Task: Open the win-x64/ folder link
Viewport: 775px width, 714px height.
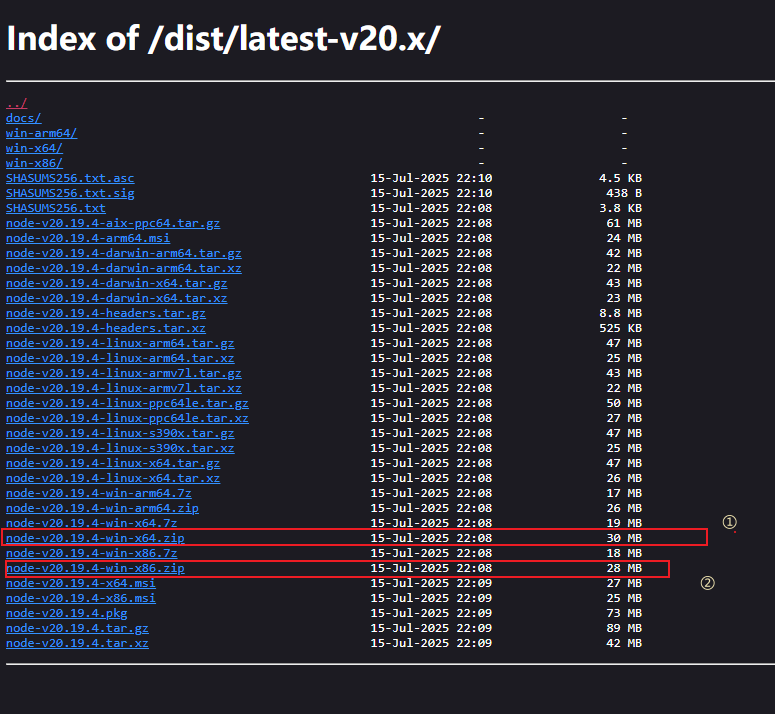Action: [34, 148]
